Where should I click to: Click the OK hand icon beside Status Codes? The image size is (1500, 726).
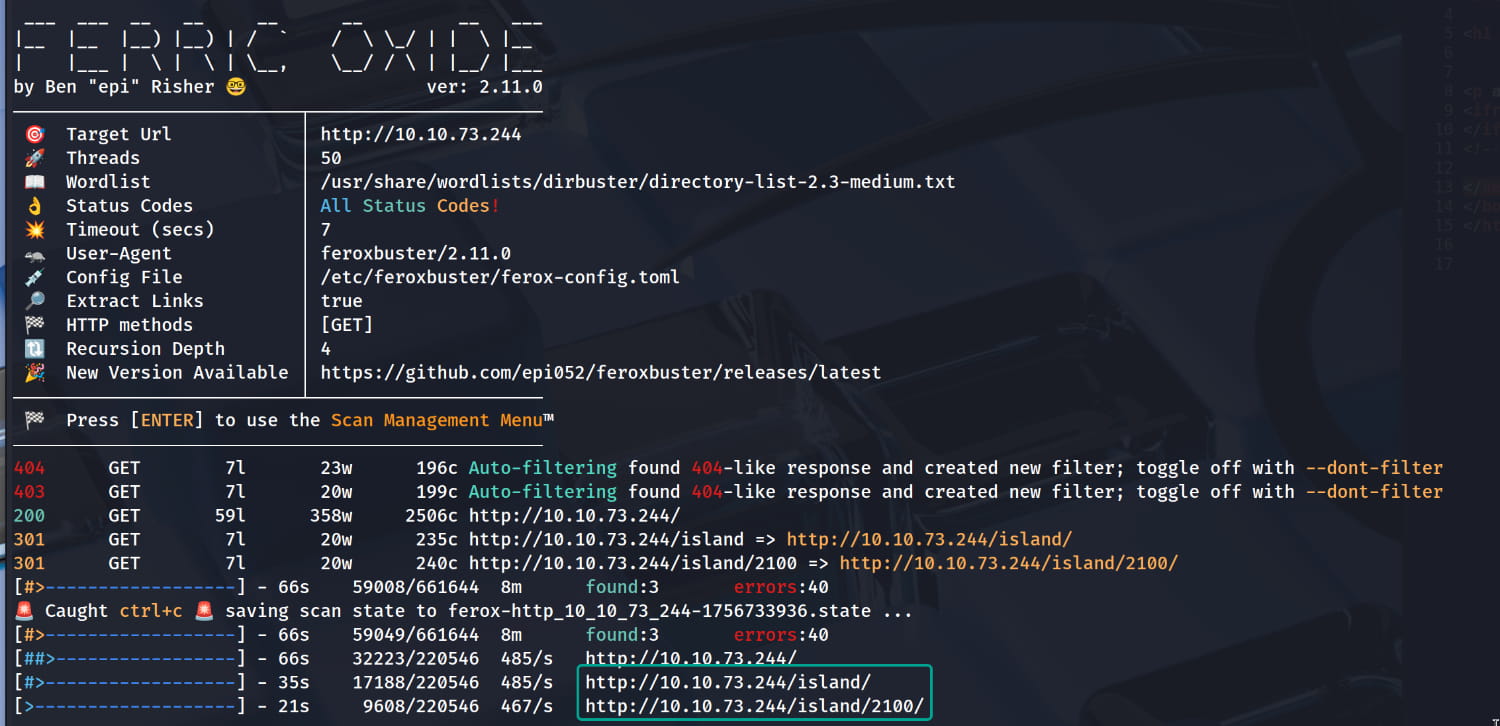click(34, 206)
